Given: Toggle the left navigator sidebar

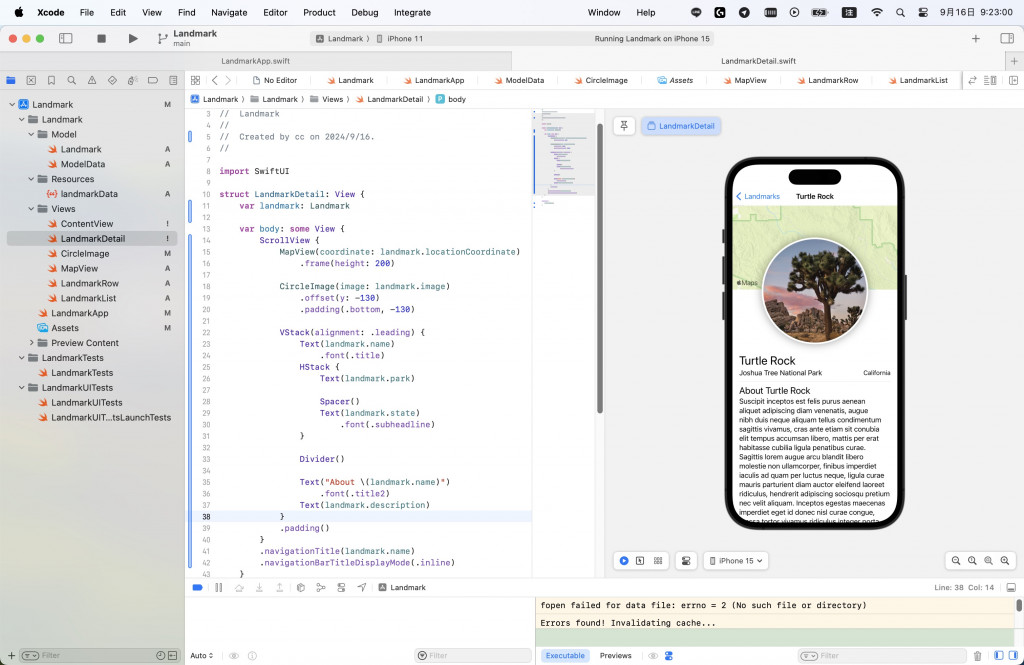Looking at the screenshot, I should point(65,38).
